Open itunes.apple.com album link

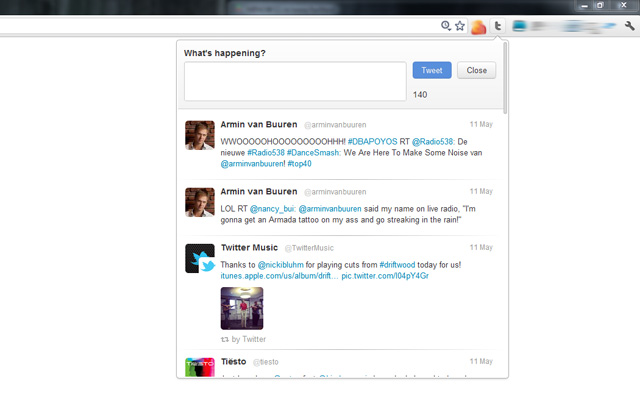click(x=279, y=276)
